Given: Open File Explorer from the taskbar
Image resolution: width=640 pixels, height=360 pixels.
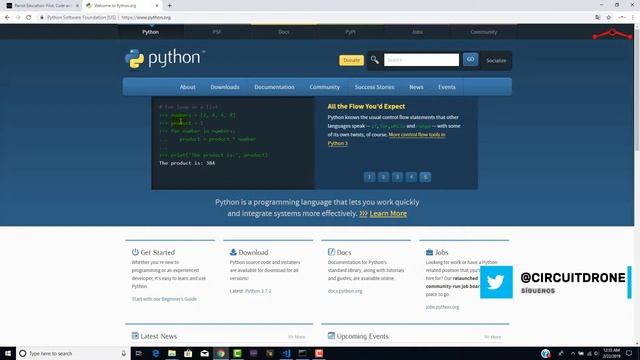Looking at the screenshot, I should click(x=172, y=353).
